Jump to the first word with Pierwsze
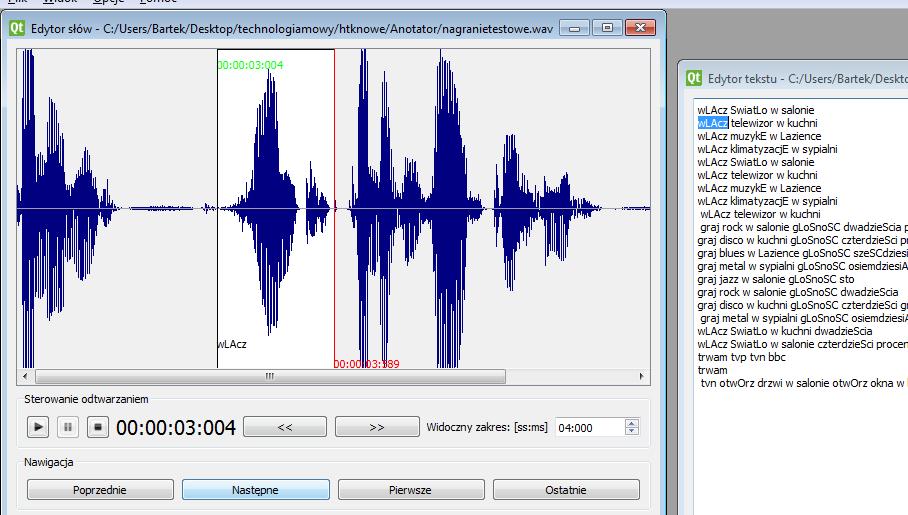 click(x=410, y=490)
